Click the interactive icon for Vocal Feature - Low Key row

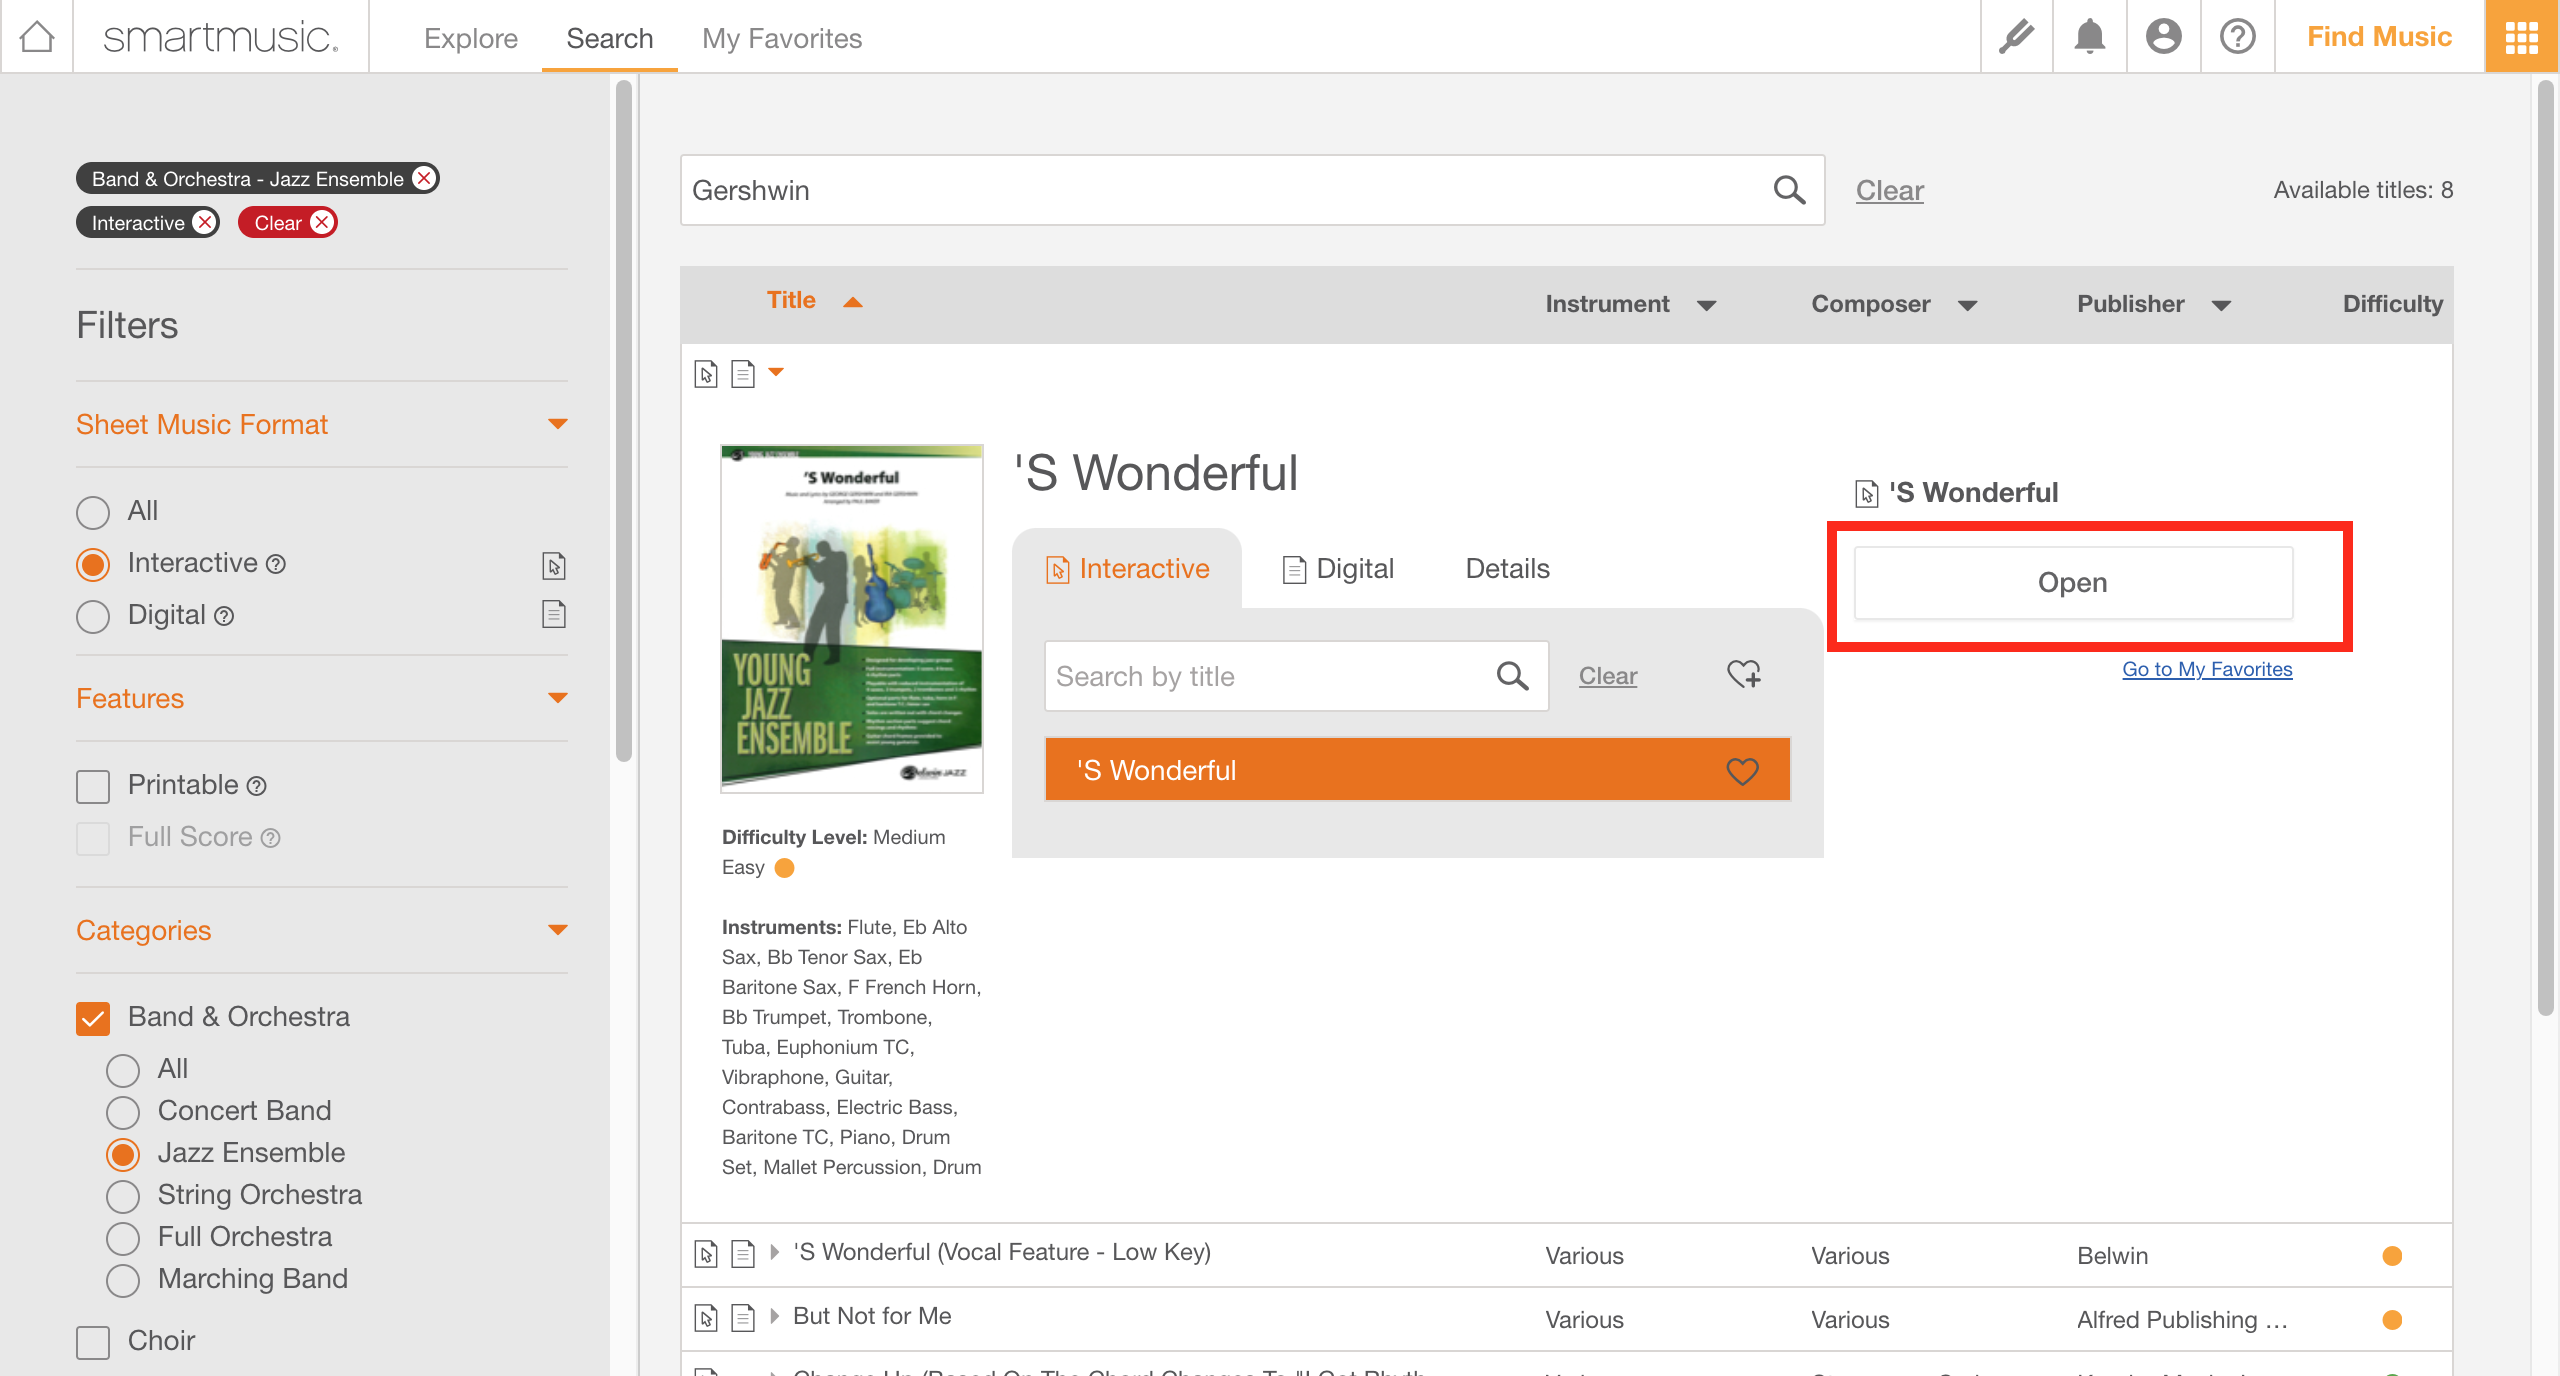pyautogui.click(x=706, y=1254)
